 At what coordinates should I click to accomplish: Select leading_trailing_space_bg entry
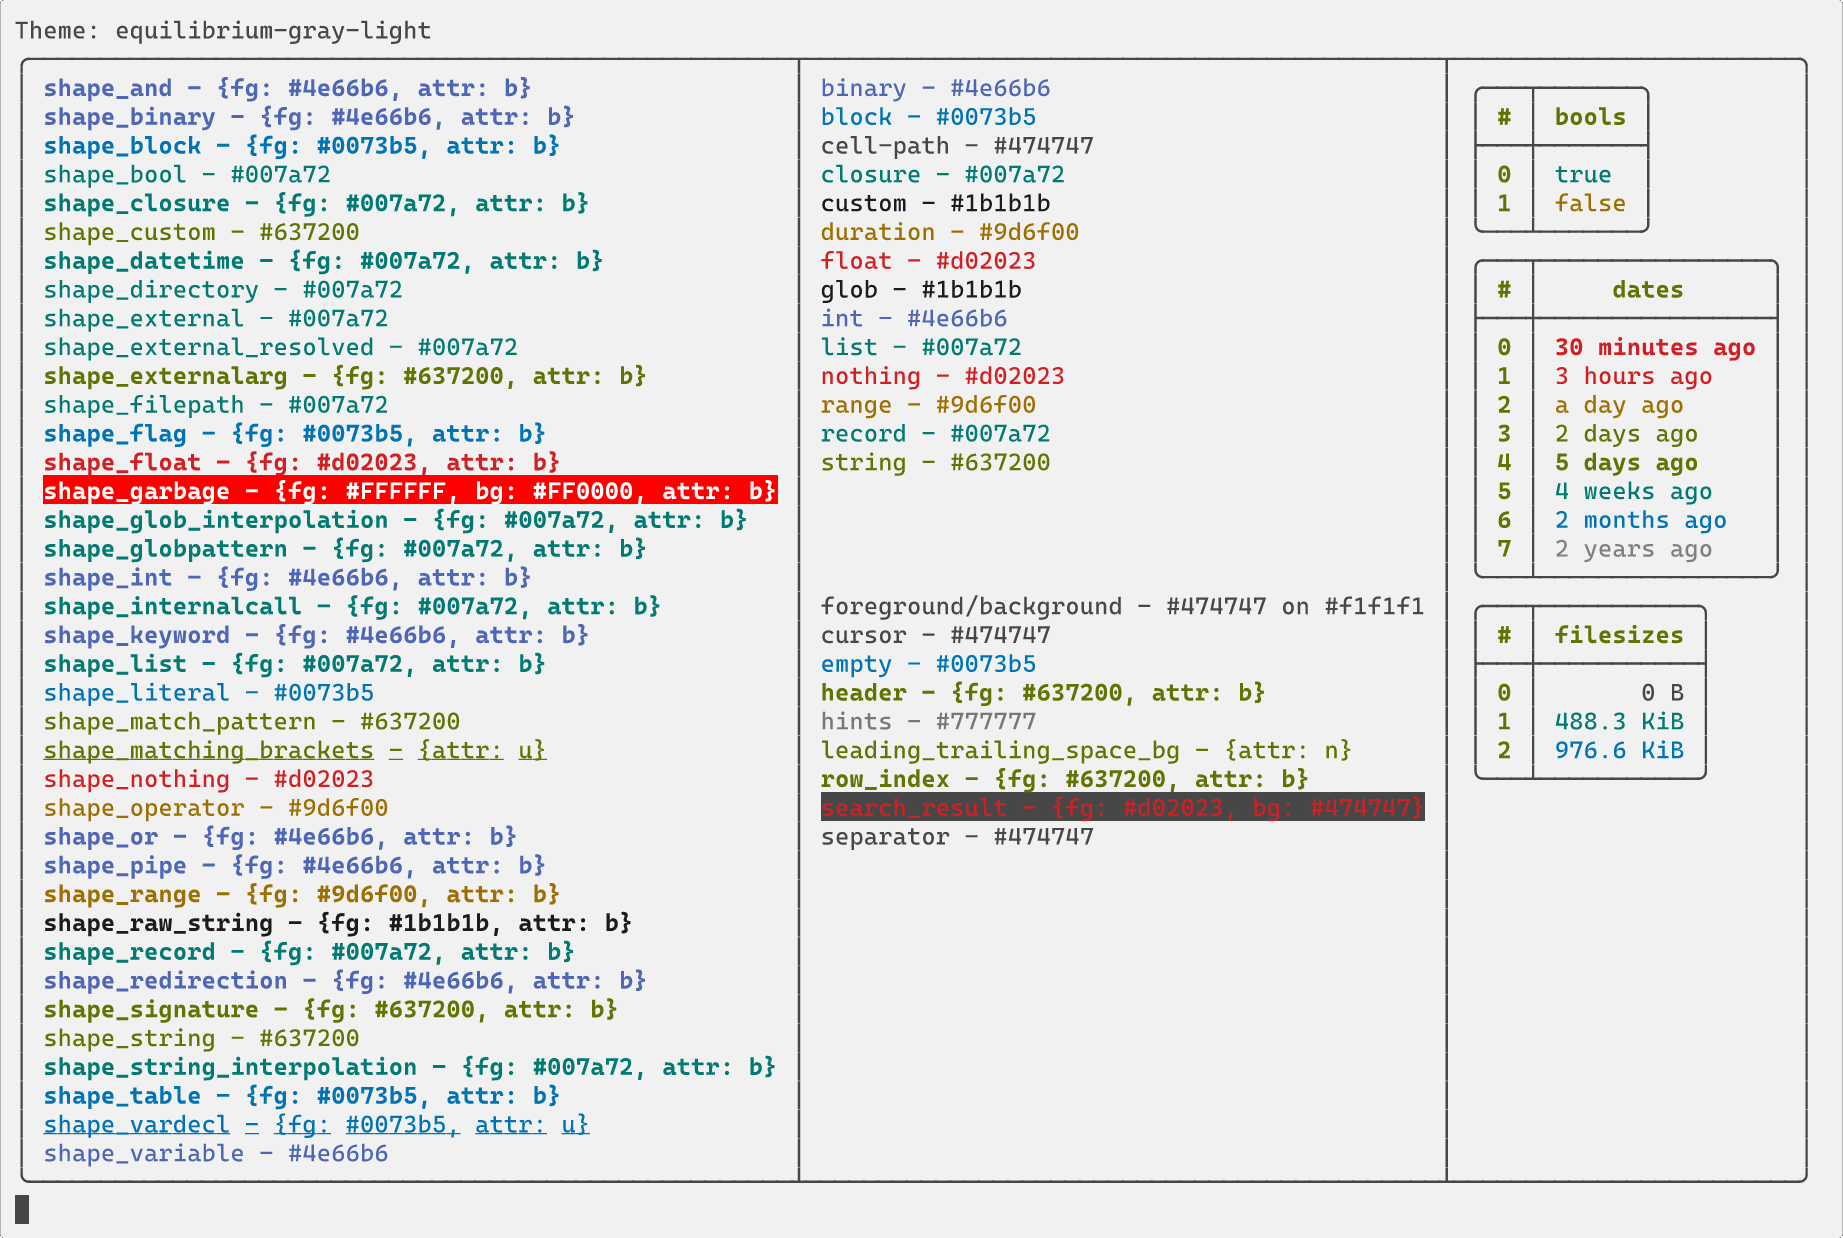coord(1086,751)
